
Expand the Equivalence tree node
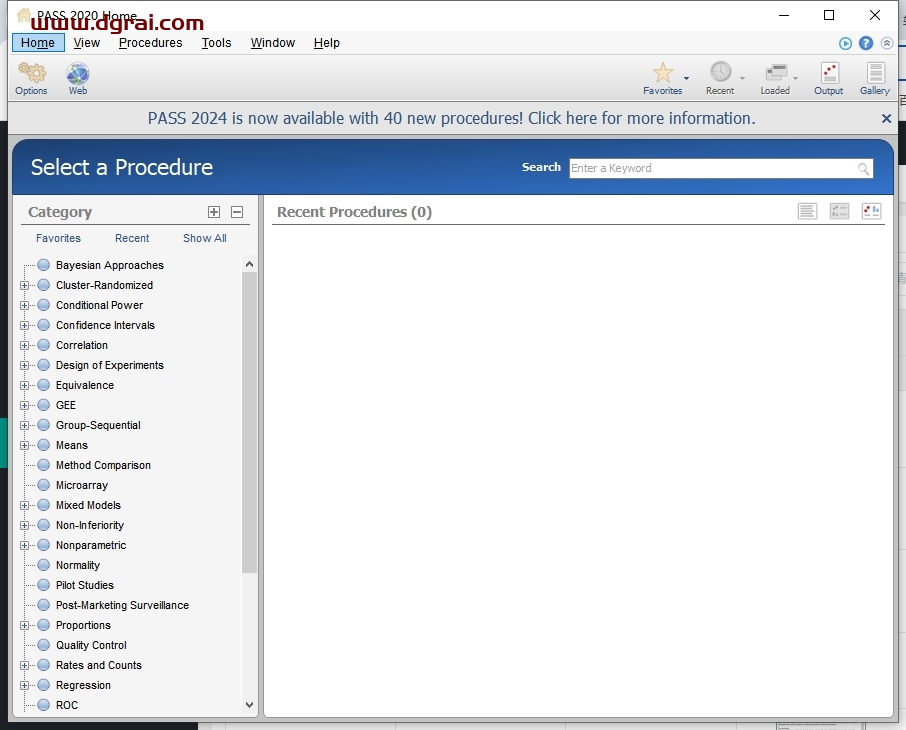pos(24,386)
